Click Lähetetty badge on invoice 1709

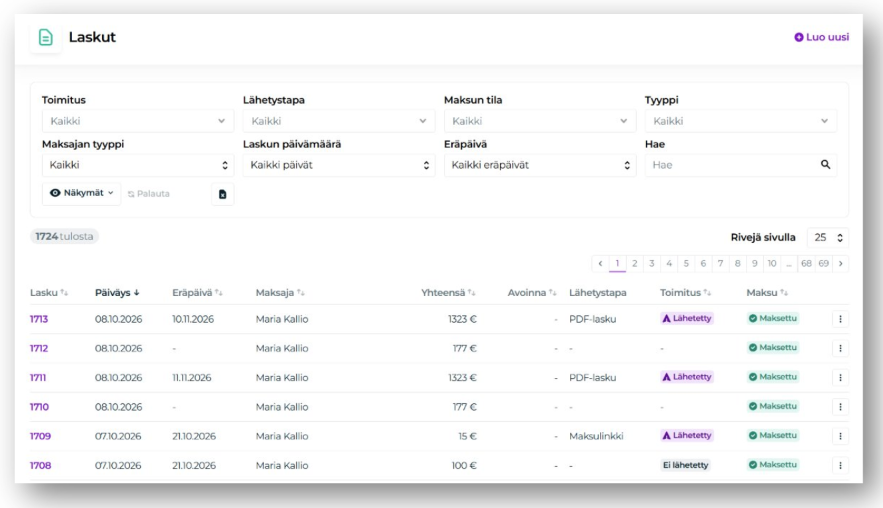coord(687,436)
